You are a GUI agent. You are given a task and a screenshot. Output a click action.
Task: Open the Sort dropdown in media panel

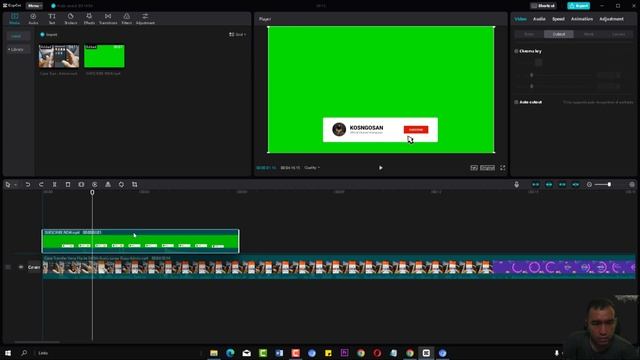[x=238, y=35]
